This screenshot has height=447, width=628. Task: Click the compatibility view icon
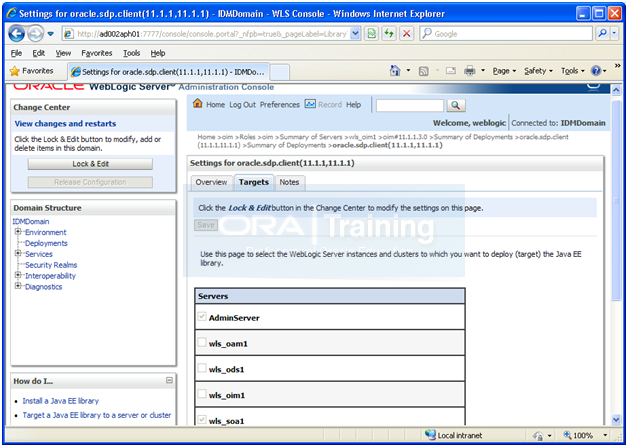(x=372, y=34)
